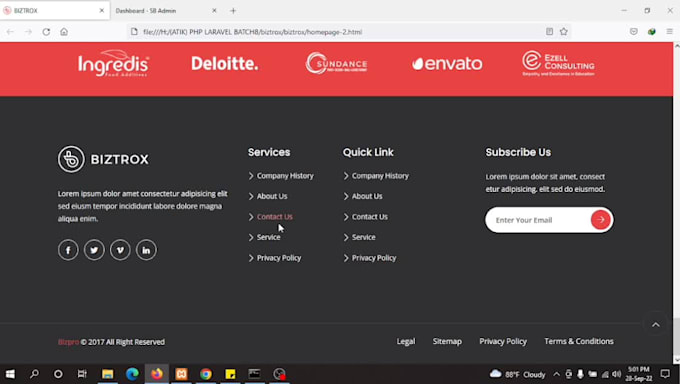
Task: Open Service link under Quick Link
Action: point(363,237)
